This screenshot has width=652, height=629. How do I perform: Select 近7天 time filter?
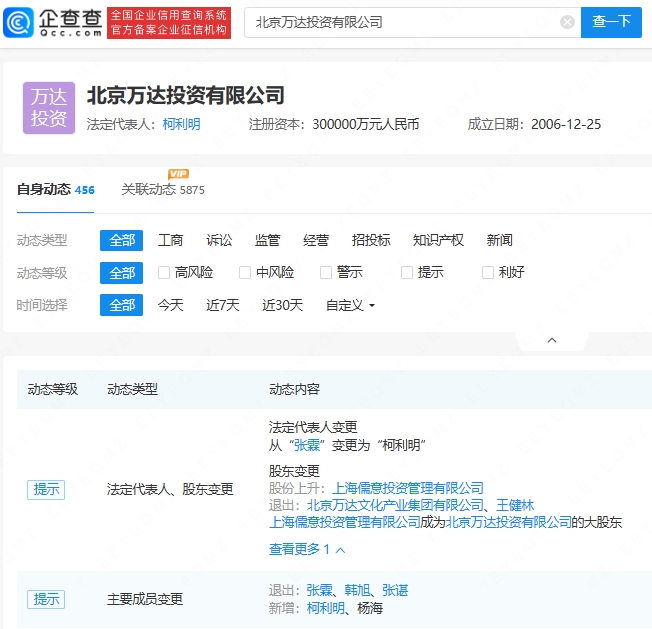point(222,305)
